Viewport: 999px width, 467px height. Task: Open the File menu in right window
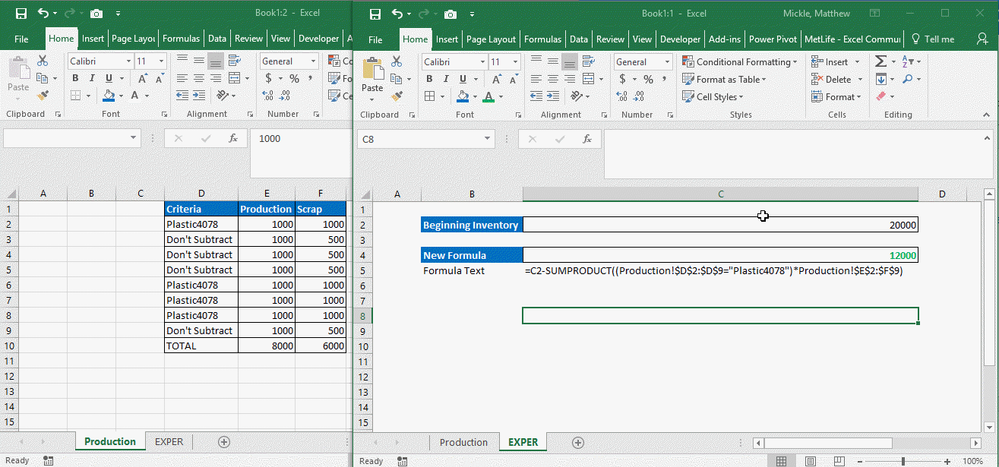click(x=376, y=39)
